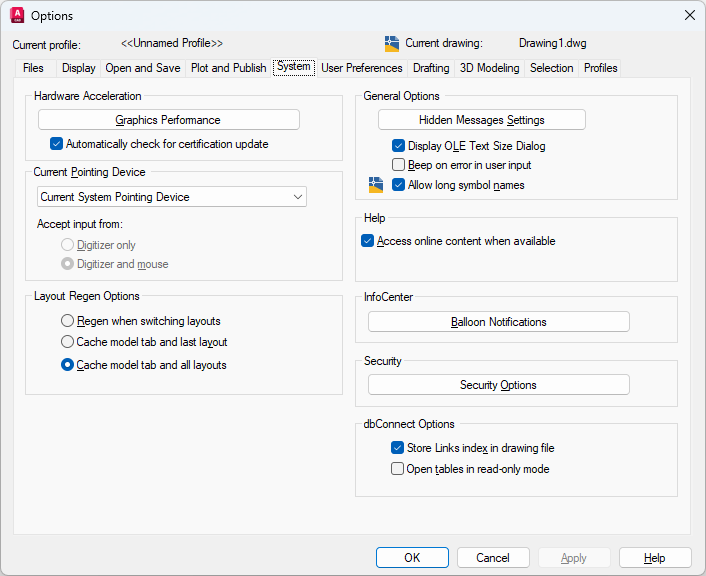The height and width of the screenshot is (576, 706).
Task: Enable Beep on error in user input
Action: (399, 165)
